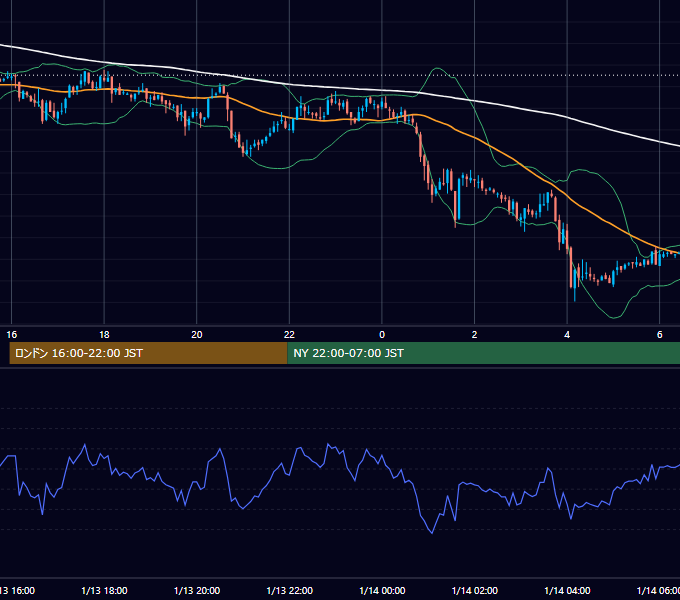
Task: Click the 1/13 18:00 time label
Action: tap(104, 590)
